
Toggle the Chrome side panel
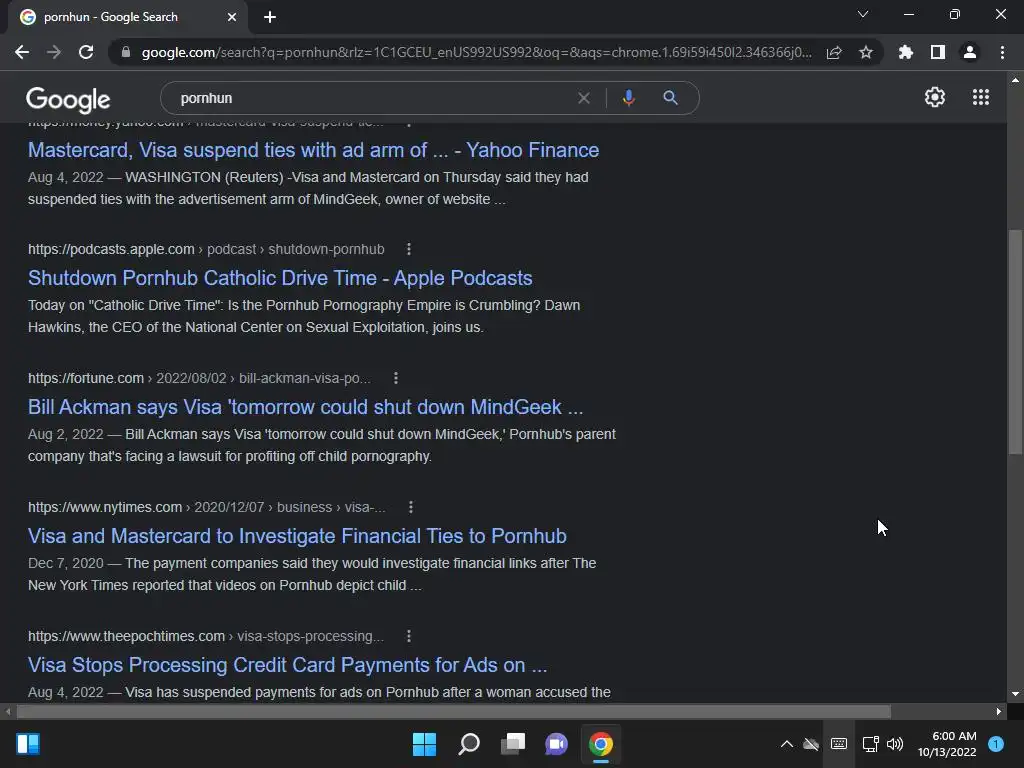point(938,52)
